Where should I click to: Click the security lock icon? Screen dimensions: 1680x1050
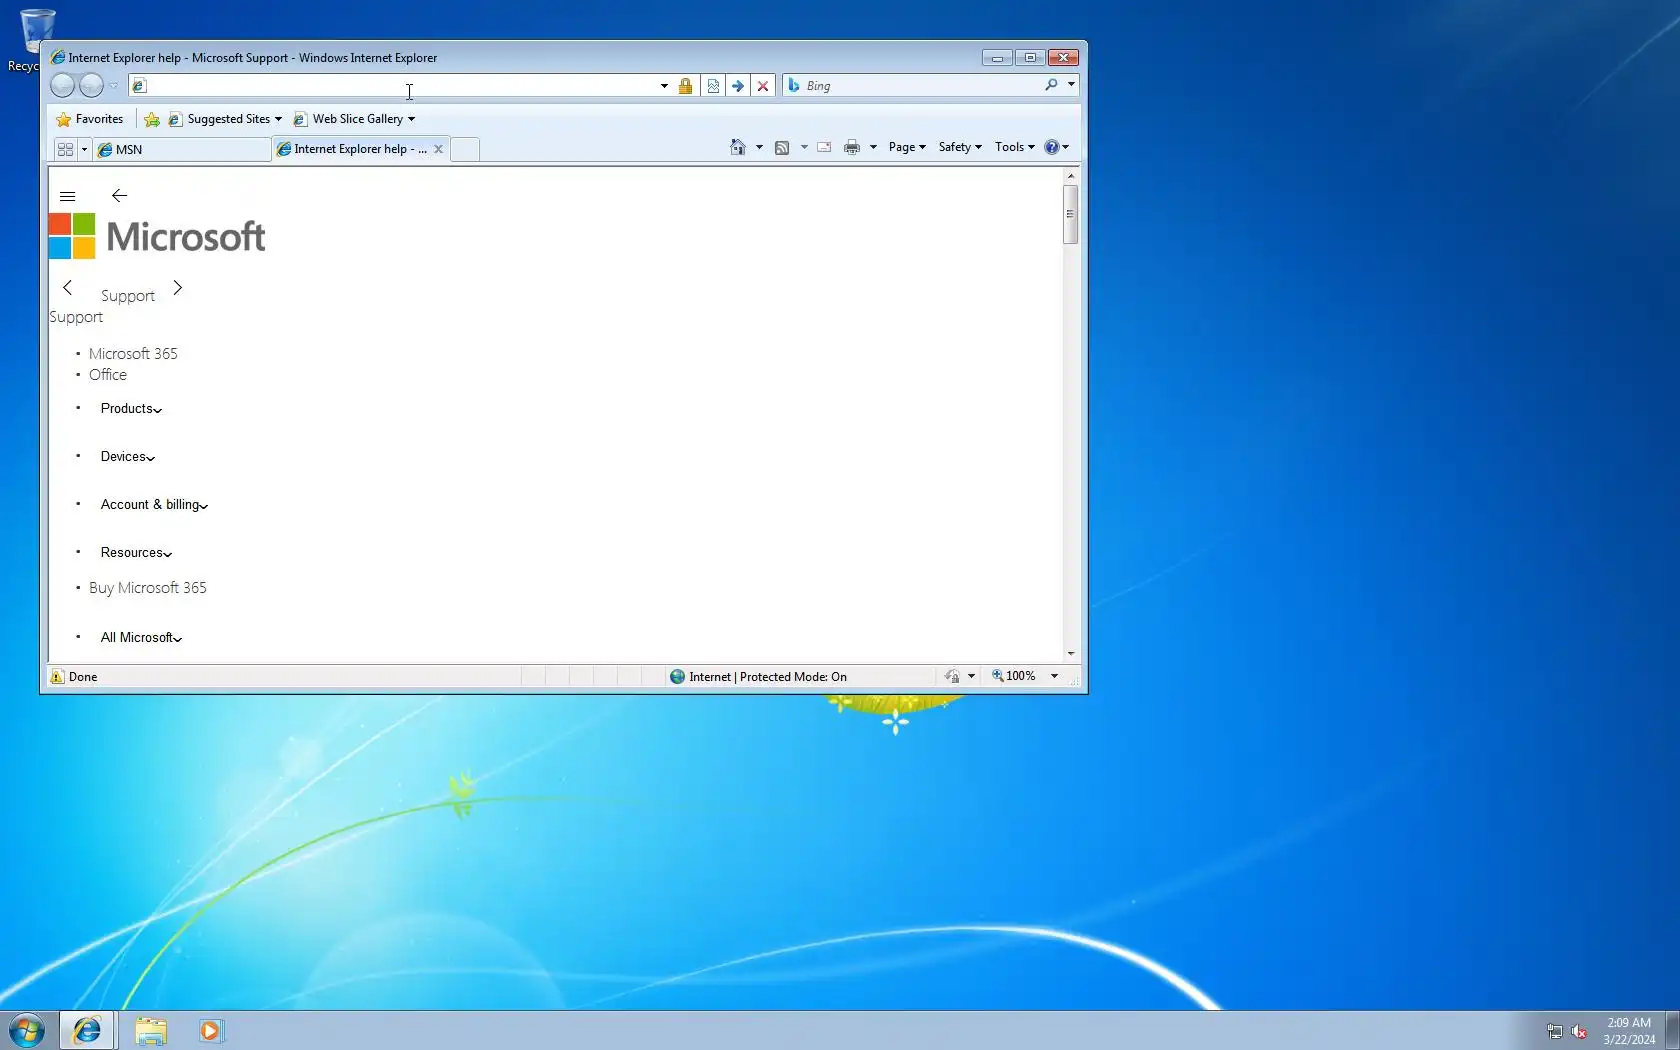[685, 86]
